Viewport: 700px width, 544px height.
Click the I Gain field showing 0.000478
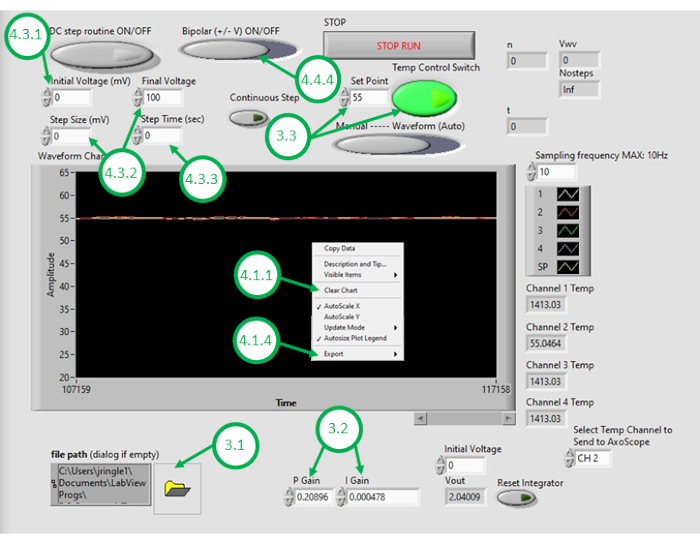click(383, 497)
